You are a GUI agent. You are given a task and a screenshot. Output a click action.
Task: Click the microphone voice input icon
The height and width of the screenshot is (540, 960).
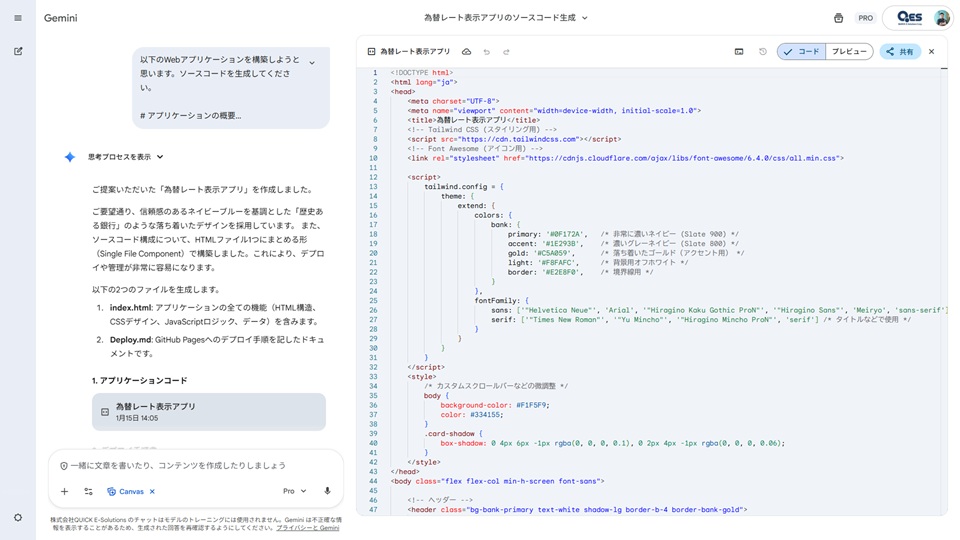[x=327, y=491]
